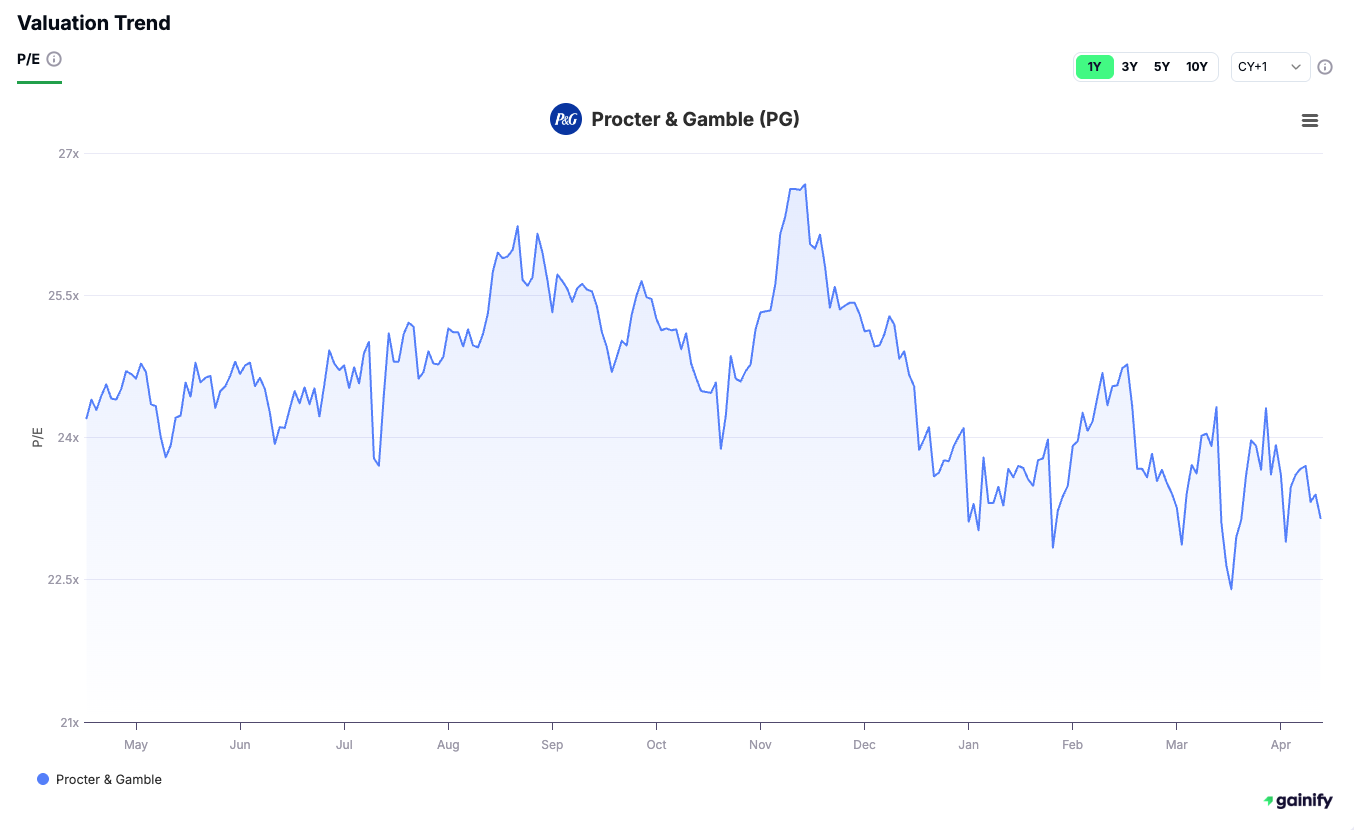Toggle Procter & Gamble legend series
1354x830 pixels.
click(99, 779)
